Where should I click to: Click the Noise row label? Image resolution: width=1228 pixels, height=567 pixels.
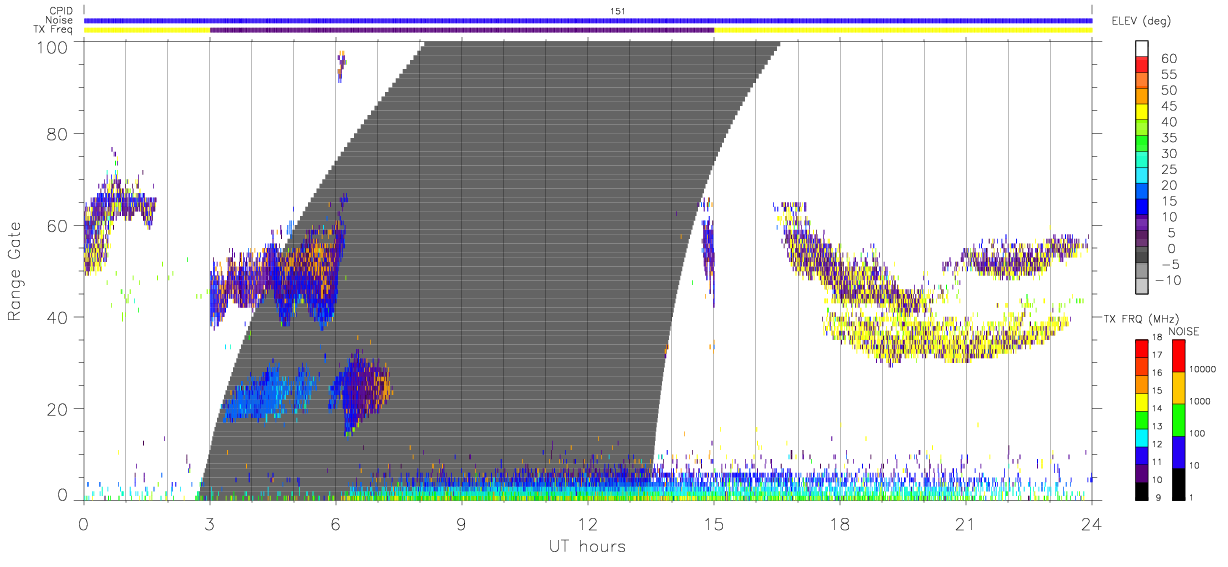tap(60, 20)
